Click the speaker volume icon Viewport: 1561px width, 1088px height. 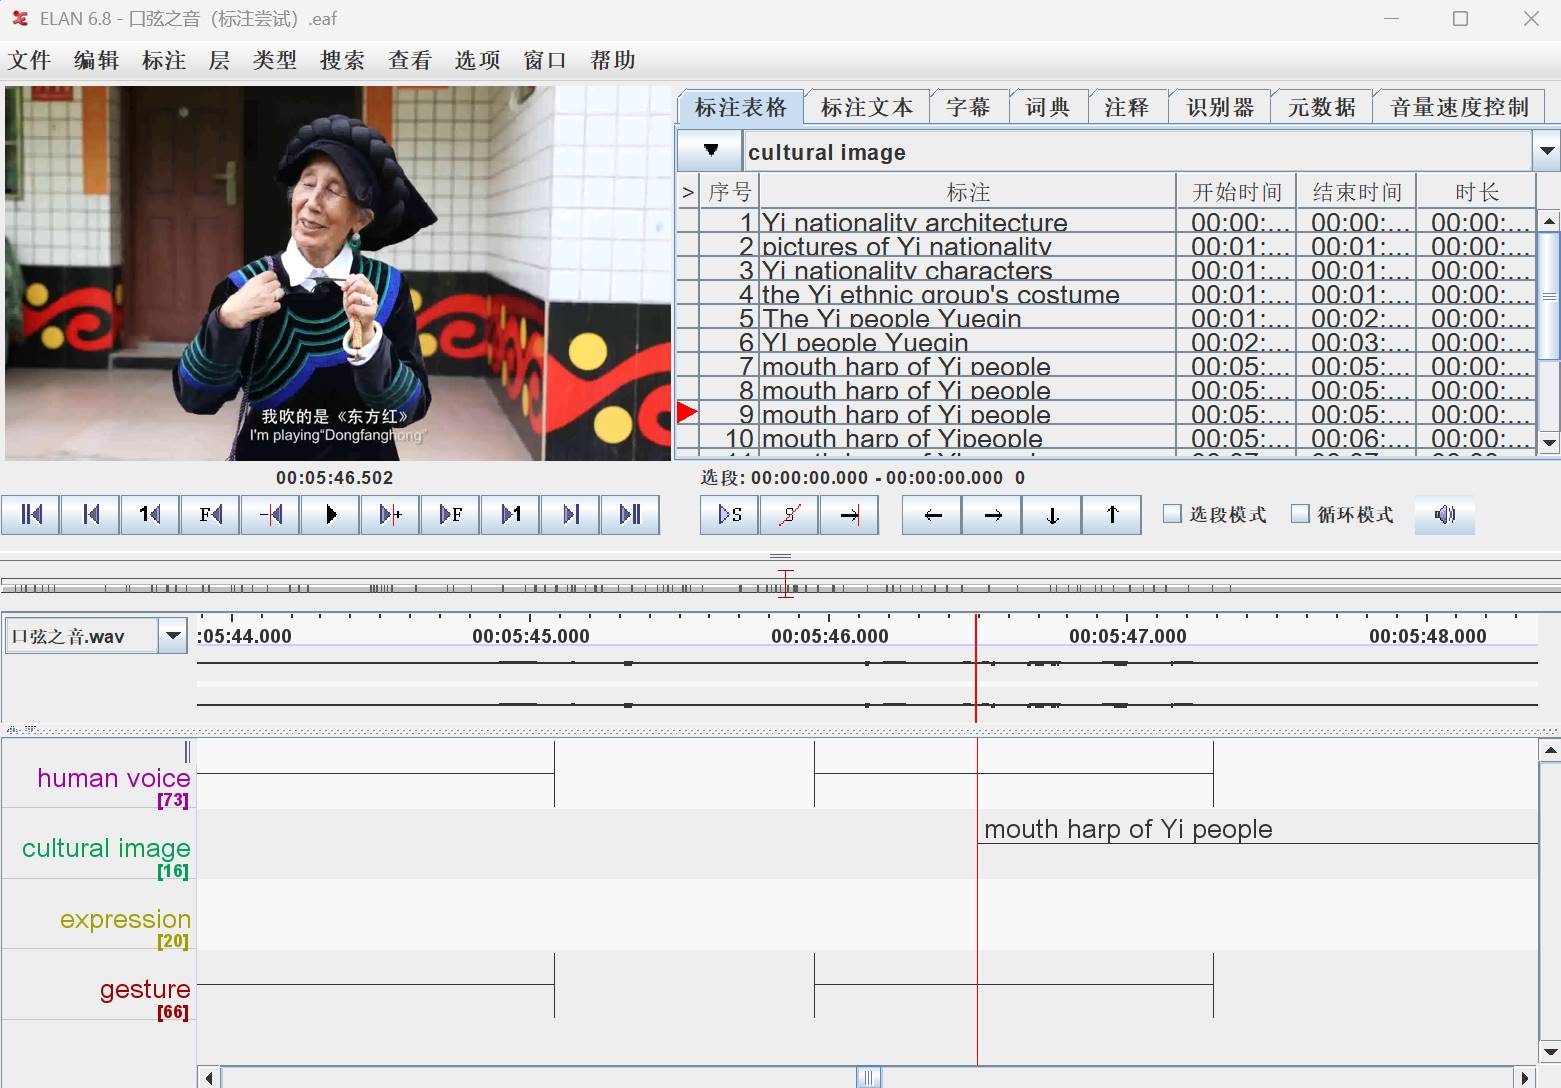[x=1444, y=515]
